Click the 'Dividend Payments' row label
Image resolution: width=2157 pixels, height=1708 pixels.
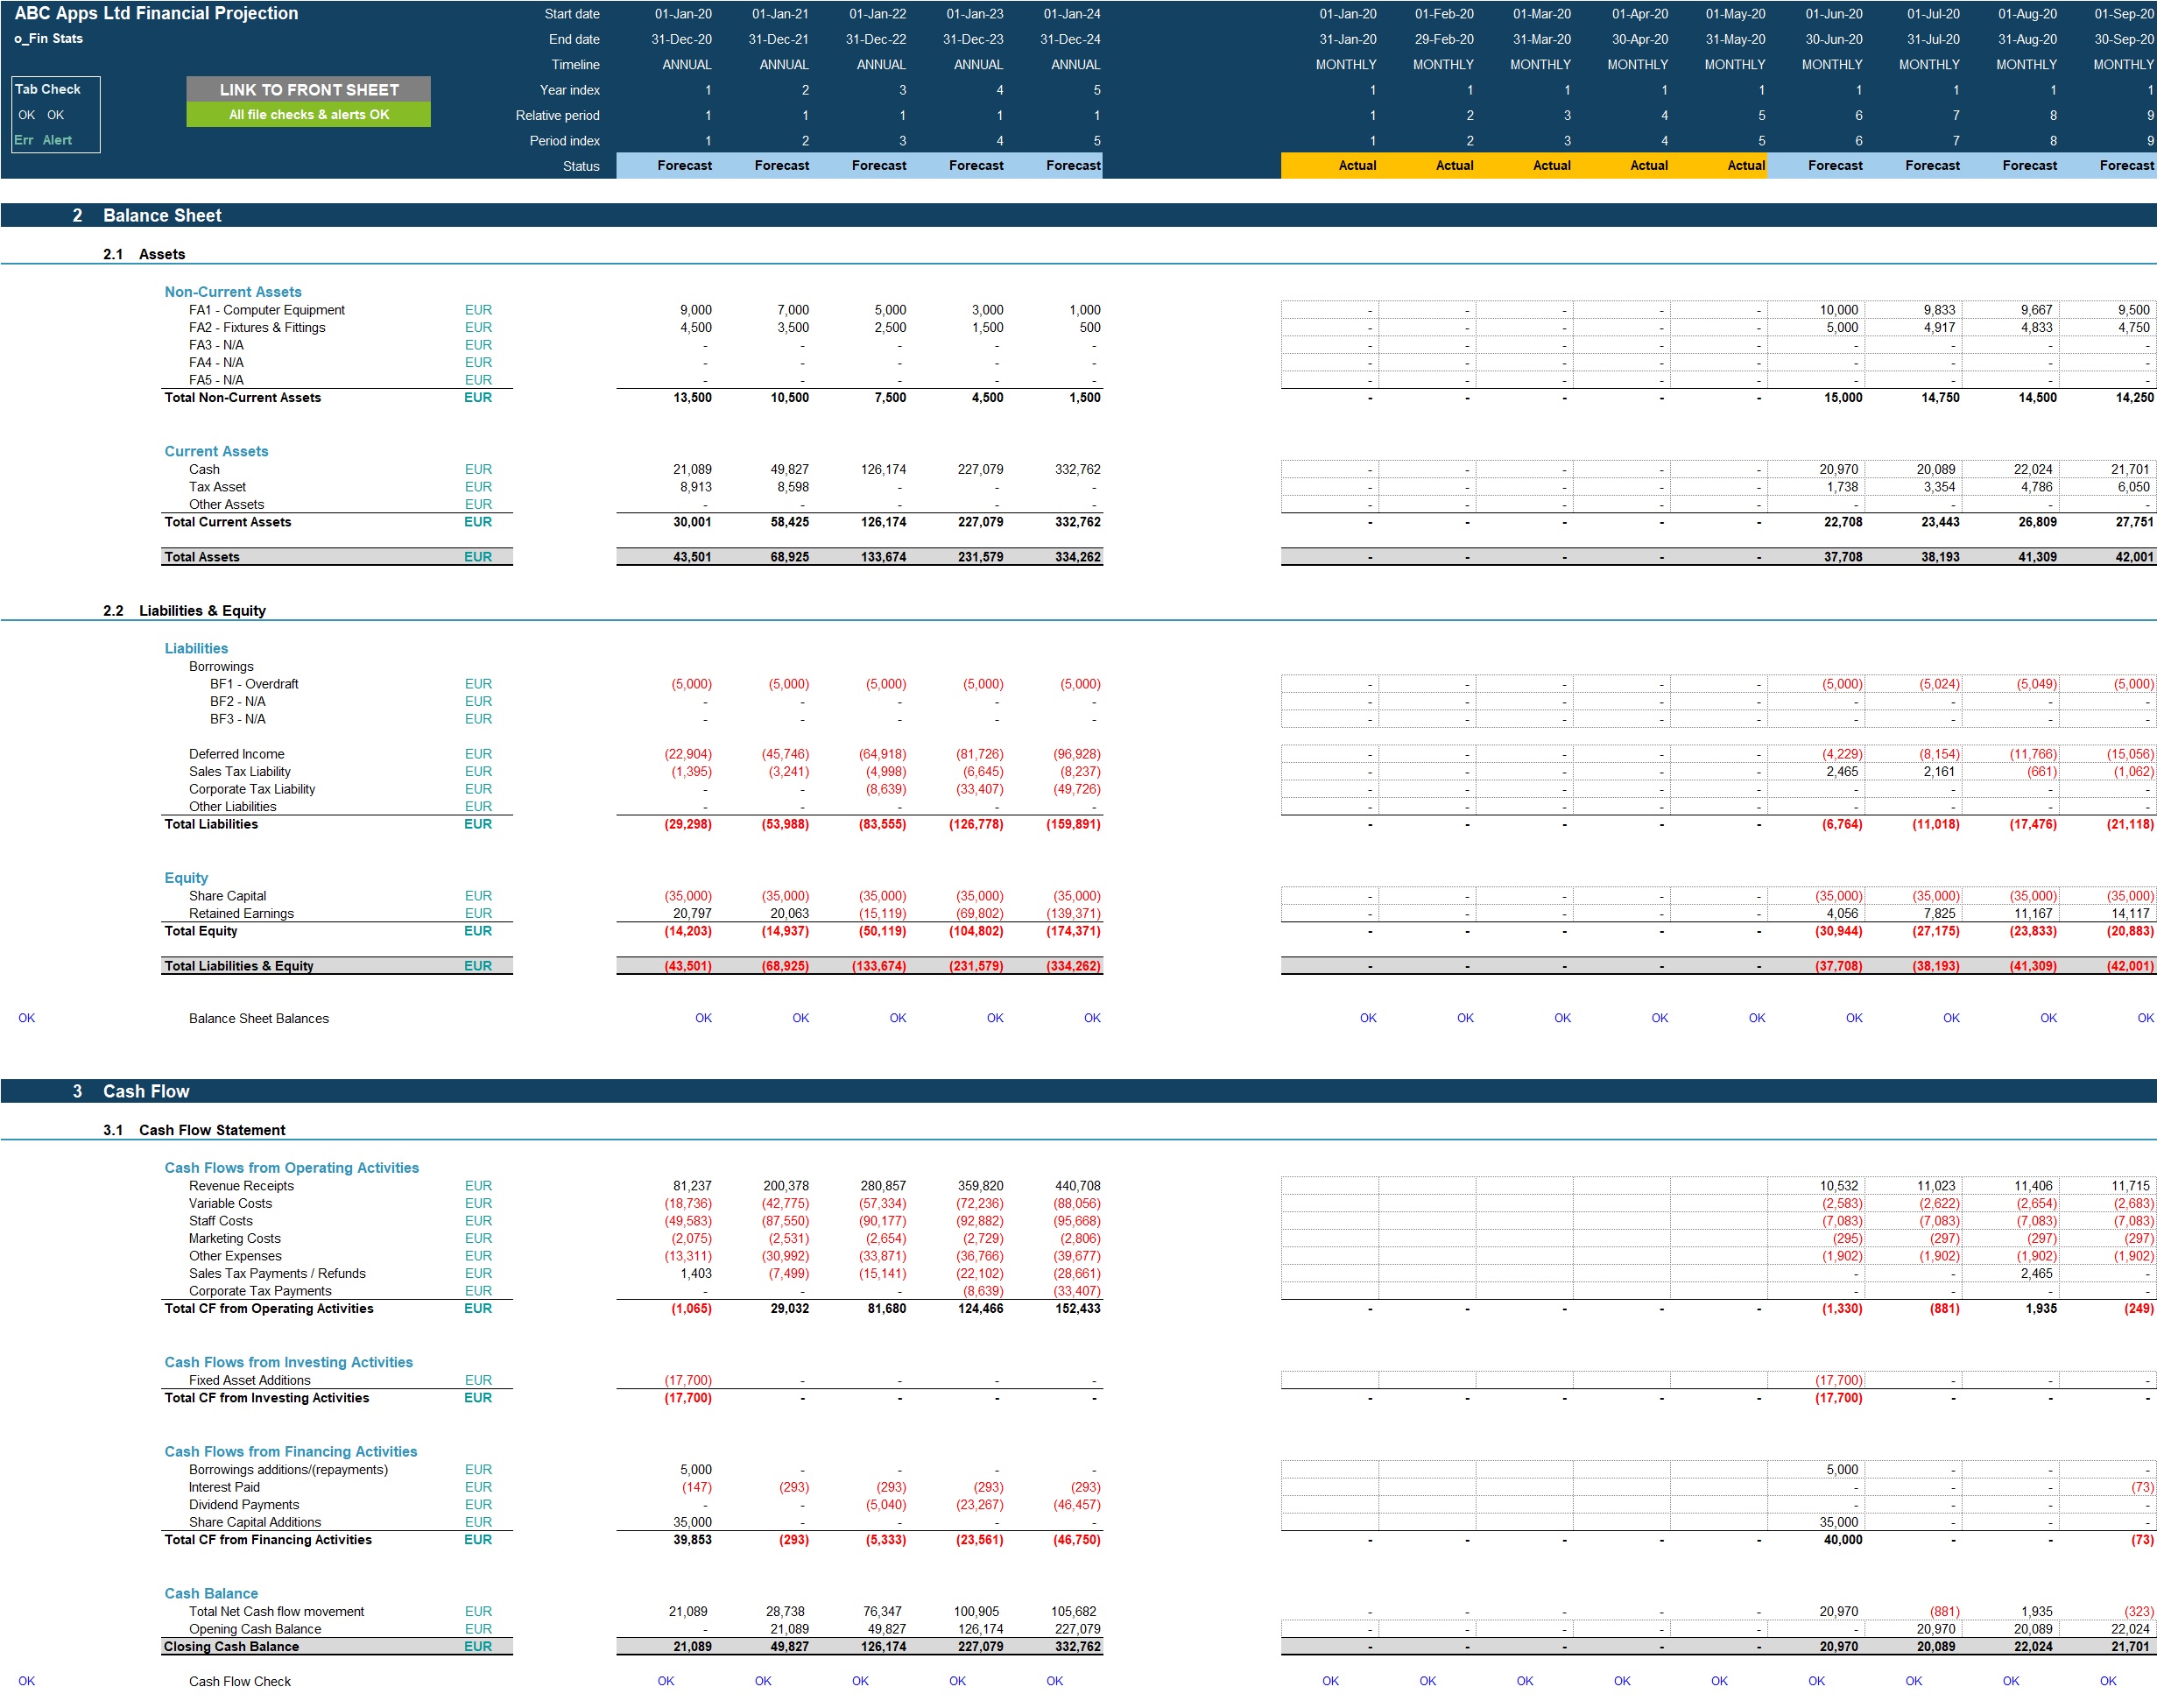click(244, 1505)
